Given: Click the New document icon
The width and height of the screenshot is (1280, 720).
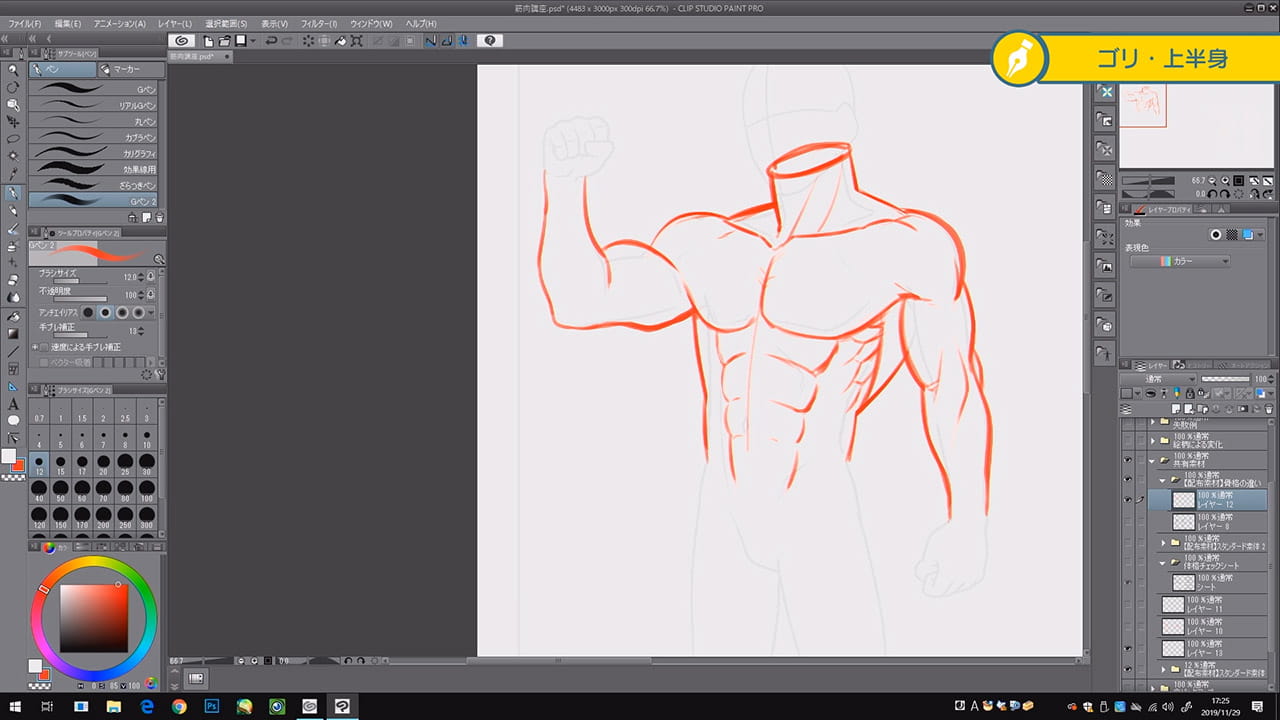Looking at the screenshot, I should pos(209,41).
